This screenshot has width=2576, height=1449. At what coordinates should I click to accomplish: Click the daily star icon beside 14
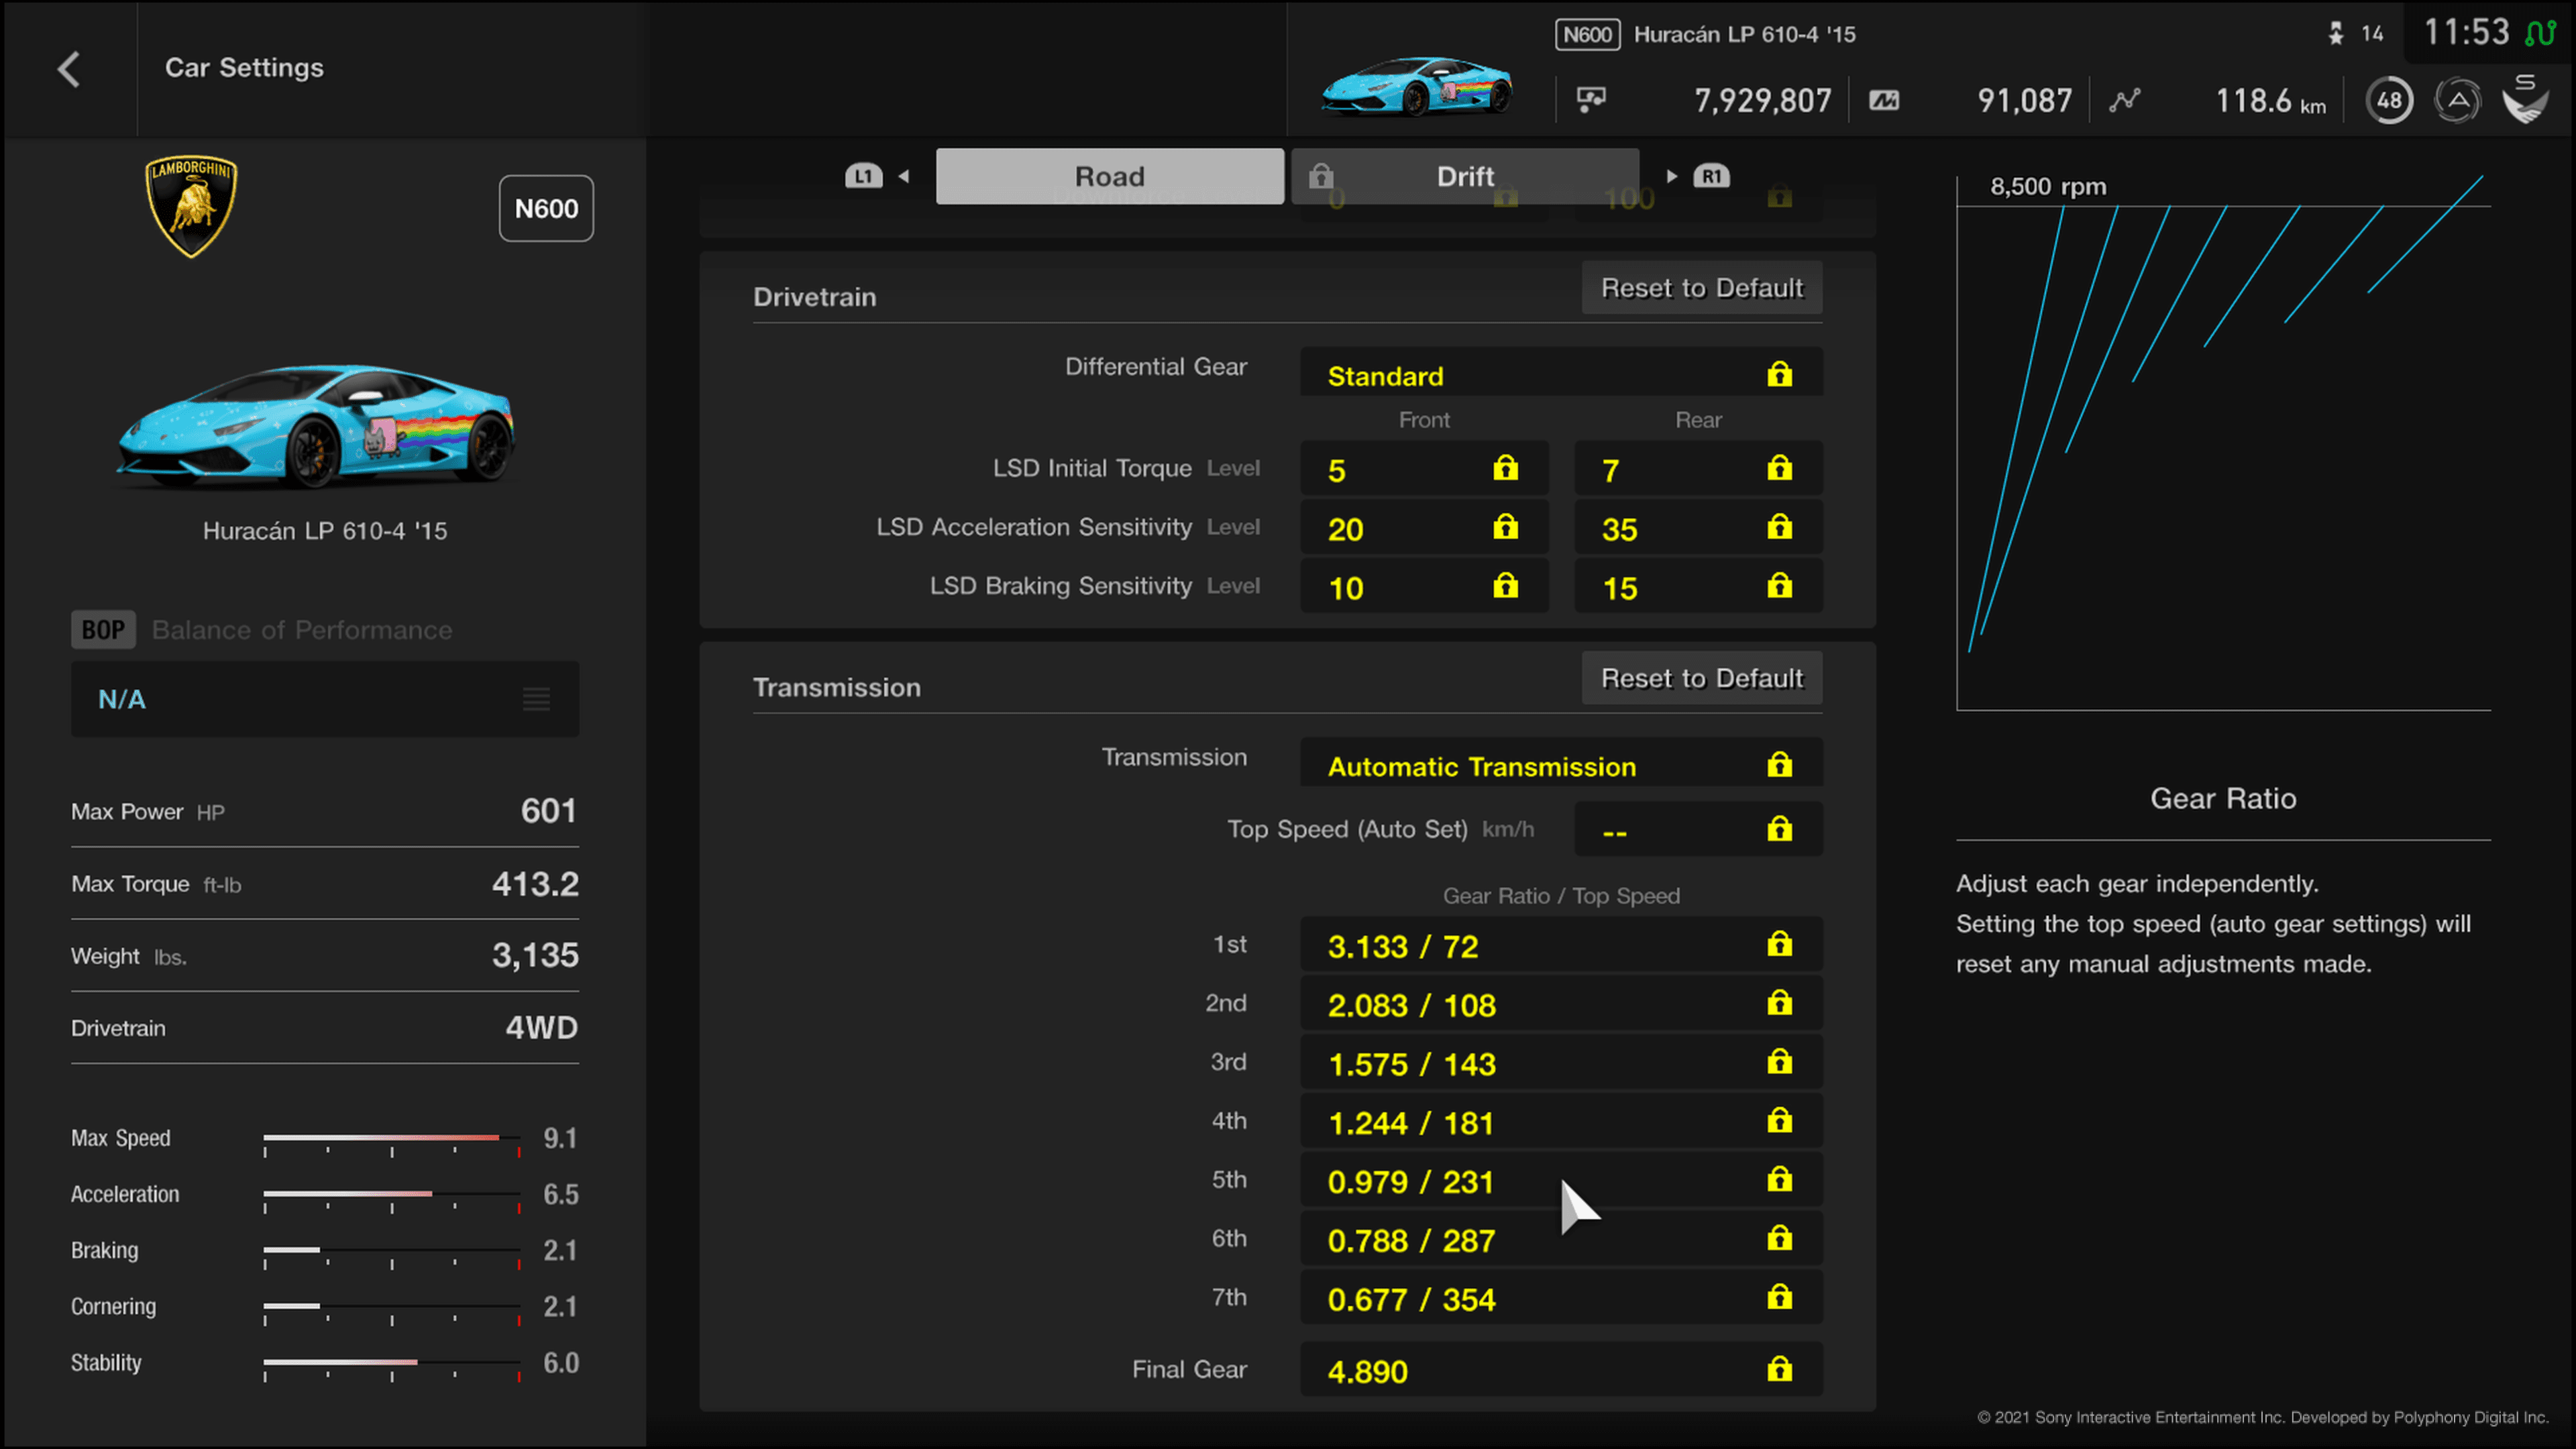2336,34
